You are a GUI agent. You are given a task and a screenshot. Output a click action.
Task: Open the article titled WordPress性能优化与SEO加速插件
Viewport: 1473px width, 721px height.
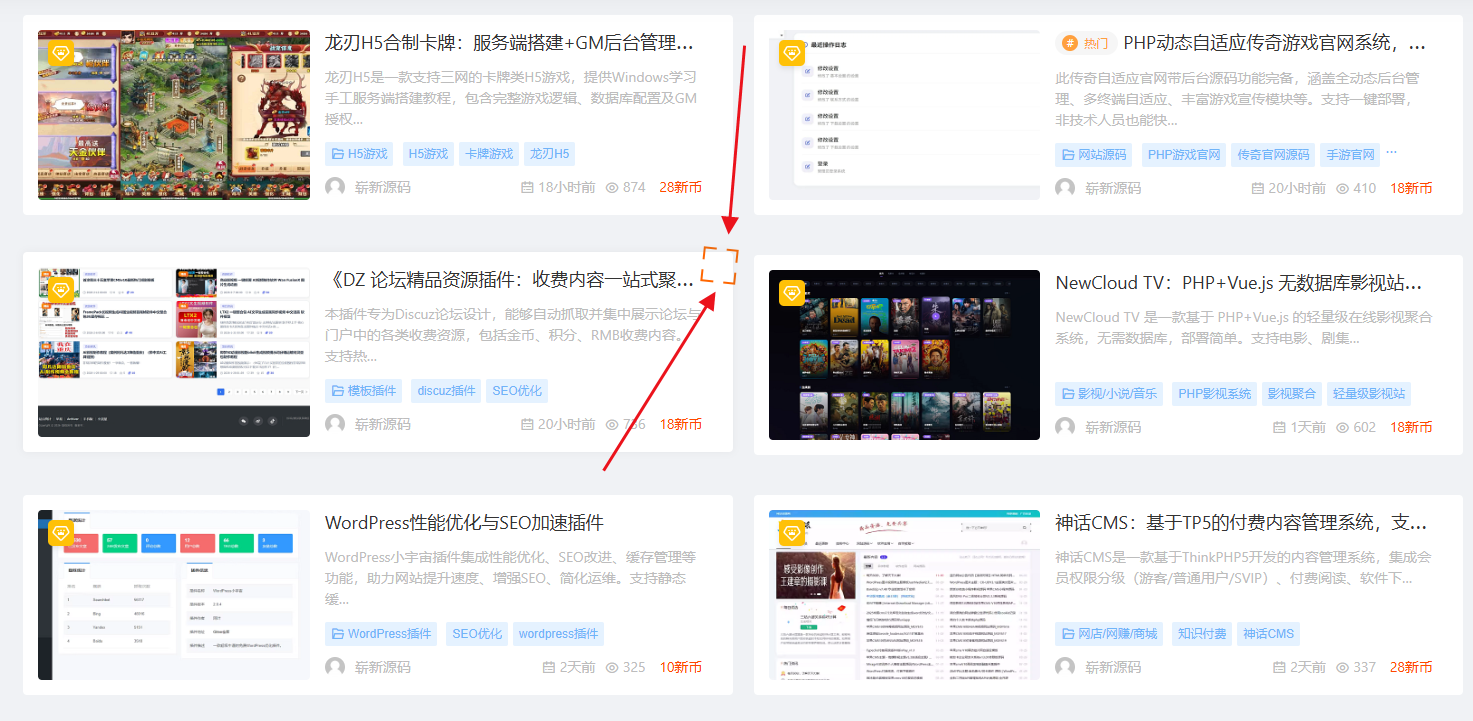pyautogui.click(x=464, y=523)
